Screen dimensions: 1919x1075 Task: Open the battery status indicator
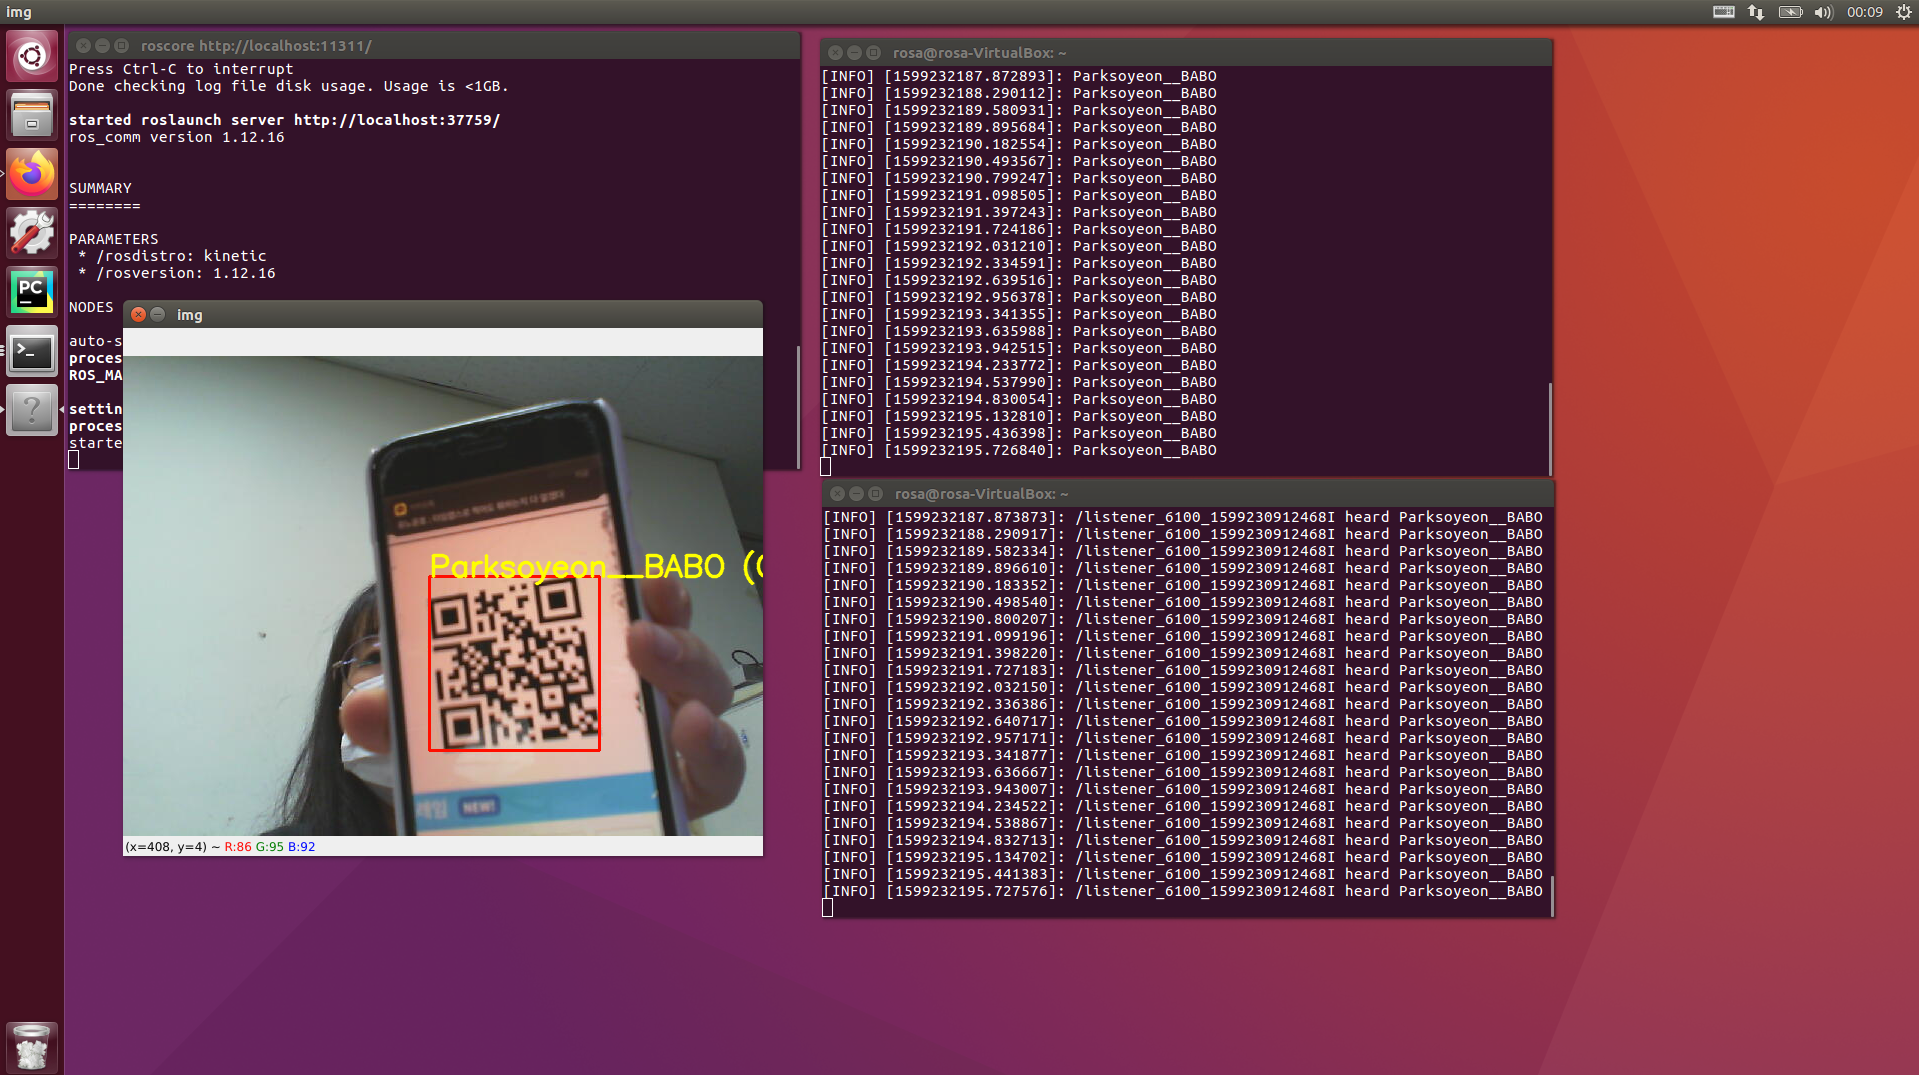tap(1790, 12)
